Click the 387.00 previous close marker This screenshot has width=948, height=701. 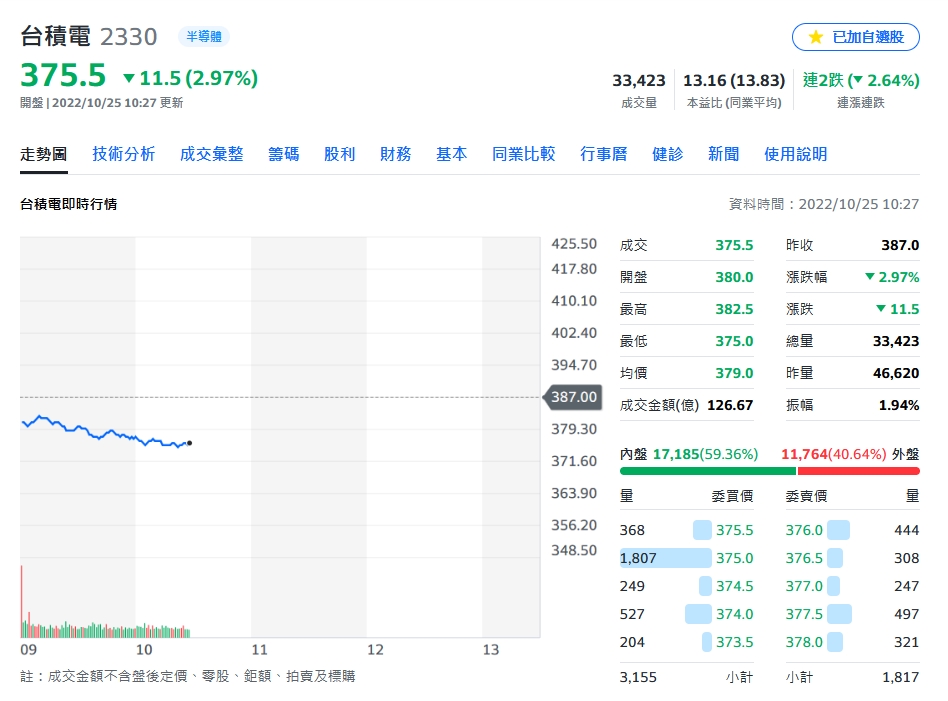point(573,397)
